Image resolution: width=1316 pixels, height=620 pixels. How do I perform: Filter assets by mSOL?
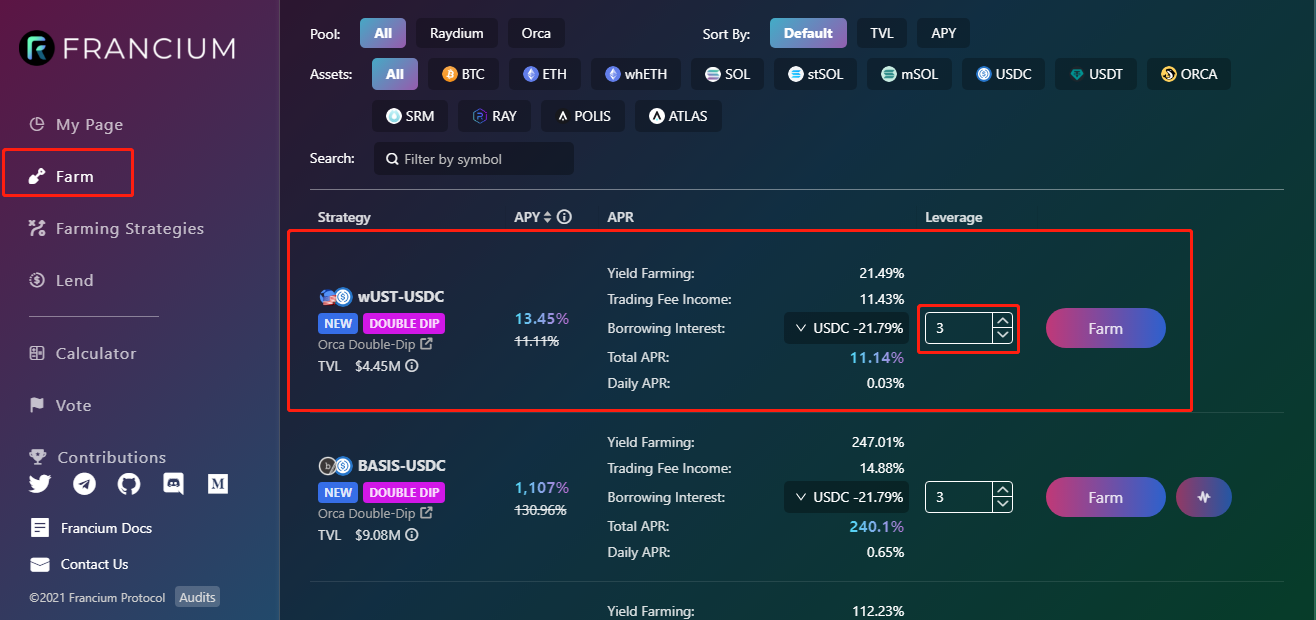[x=909, y=74]
